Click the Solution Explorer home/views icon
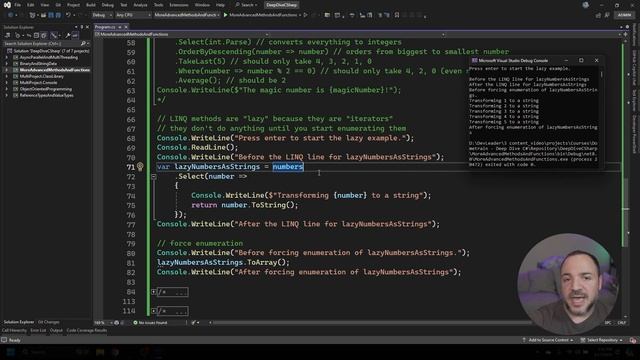 pyautogui.click(x=8, y=36)
